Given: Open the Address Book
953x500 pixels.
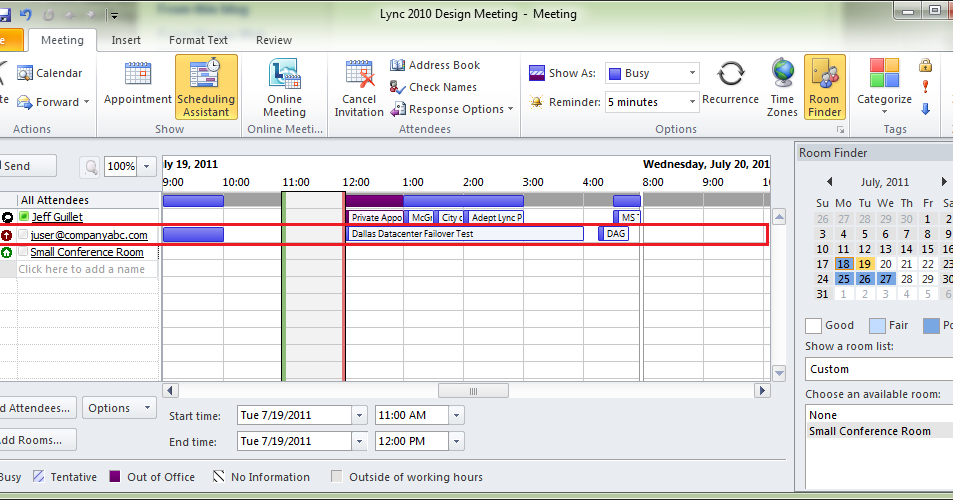Looking at the screenshot, I should pyautogui.click(x=435, y=65).
